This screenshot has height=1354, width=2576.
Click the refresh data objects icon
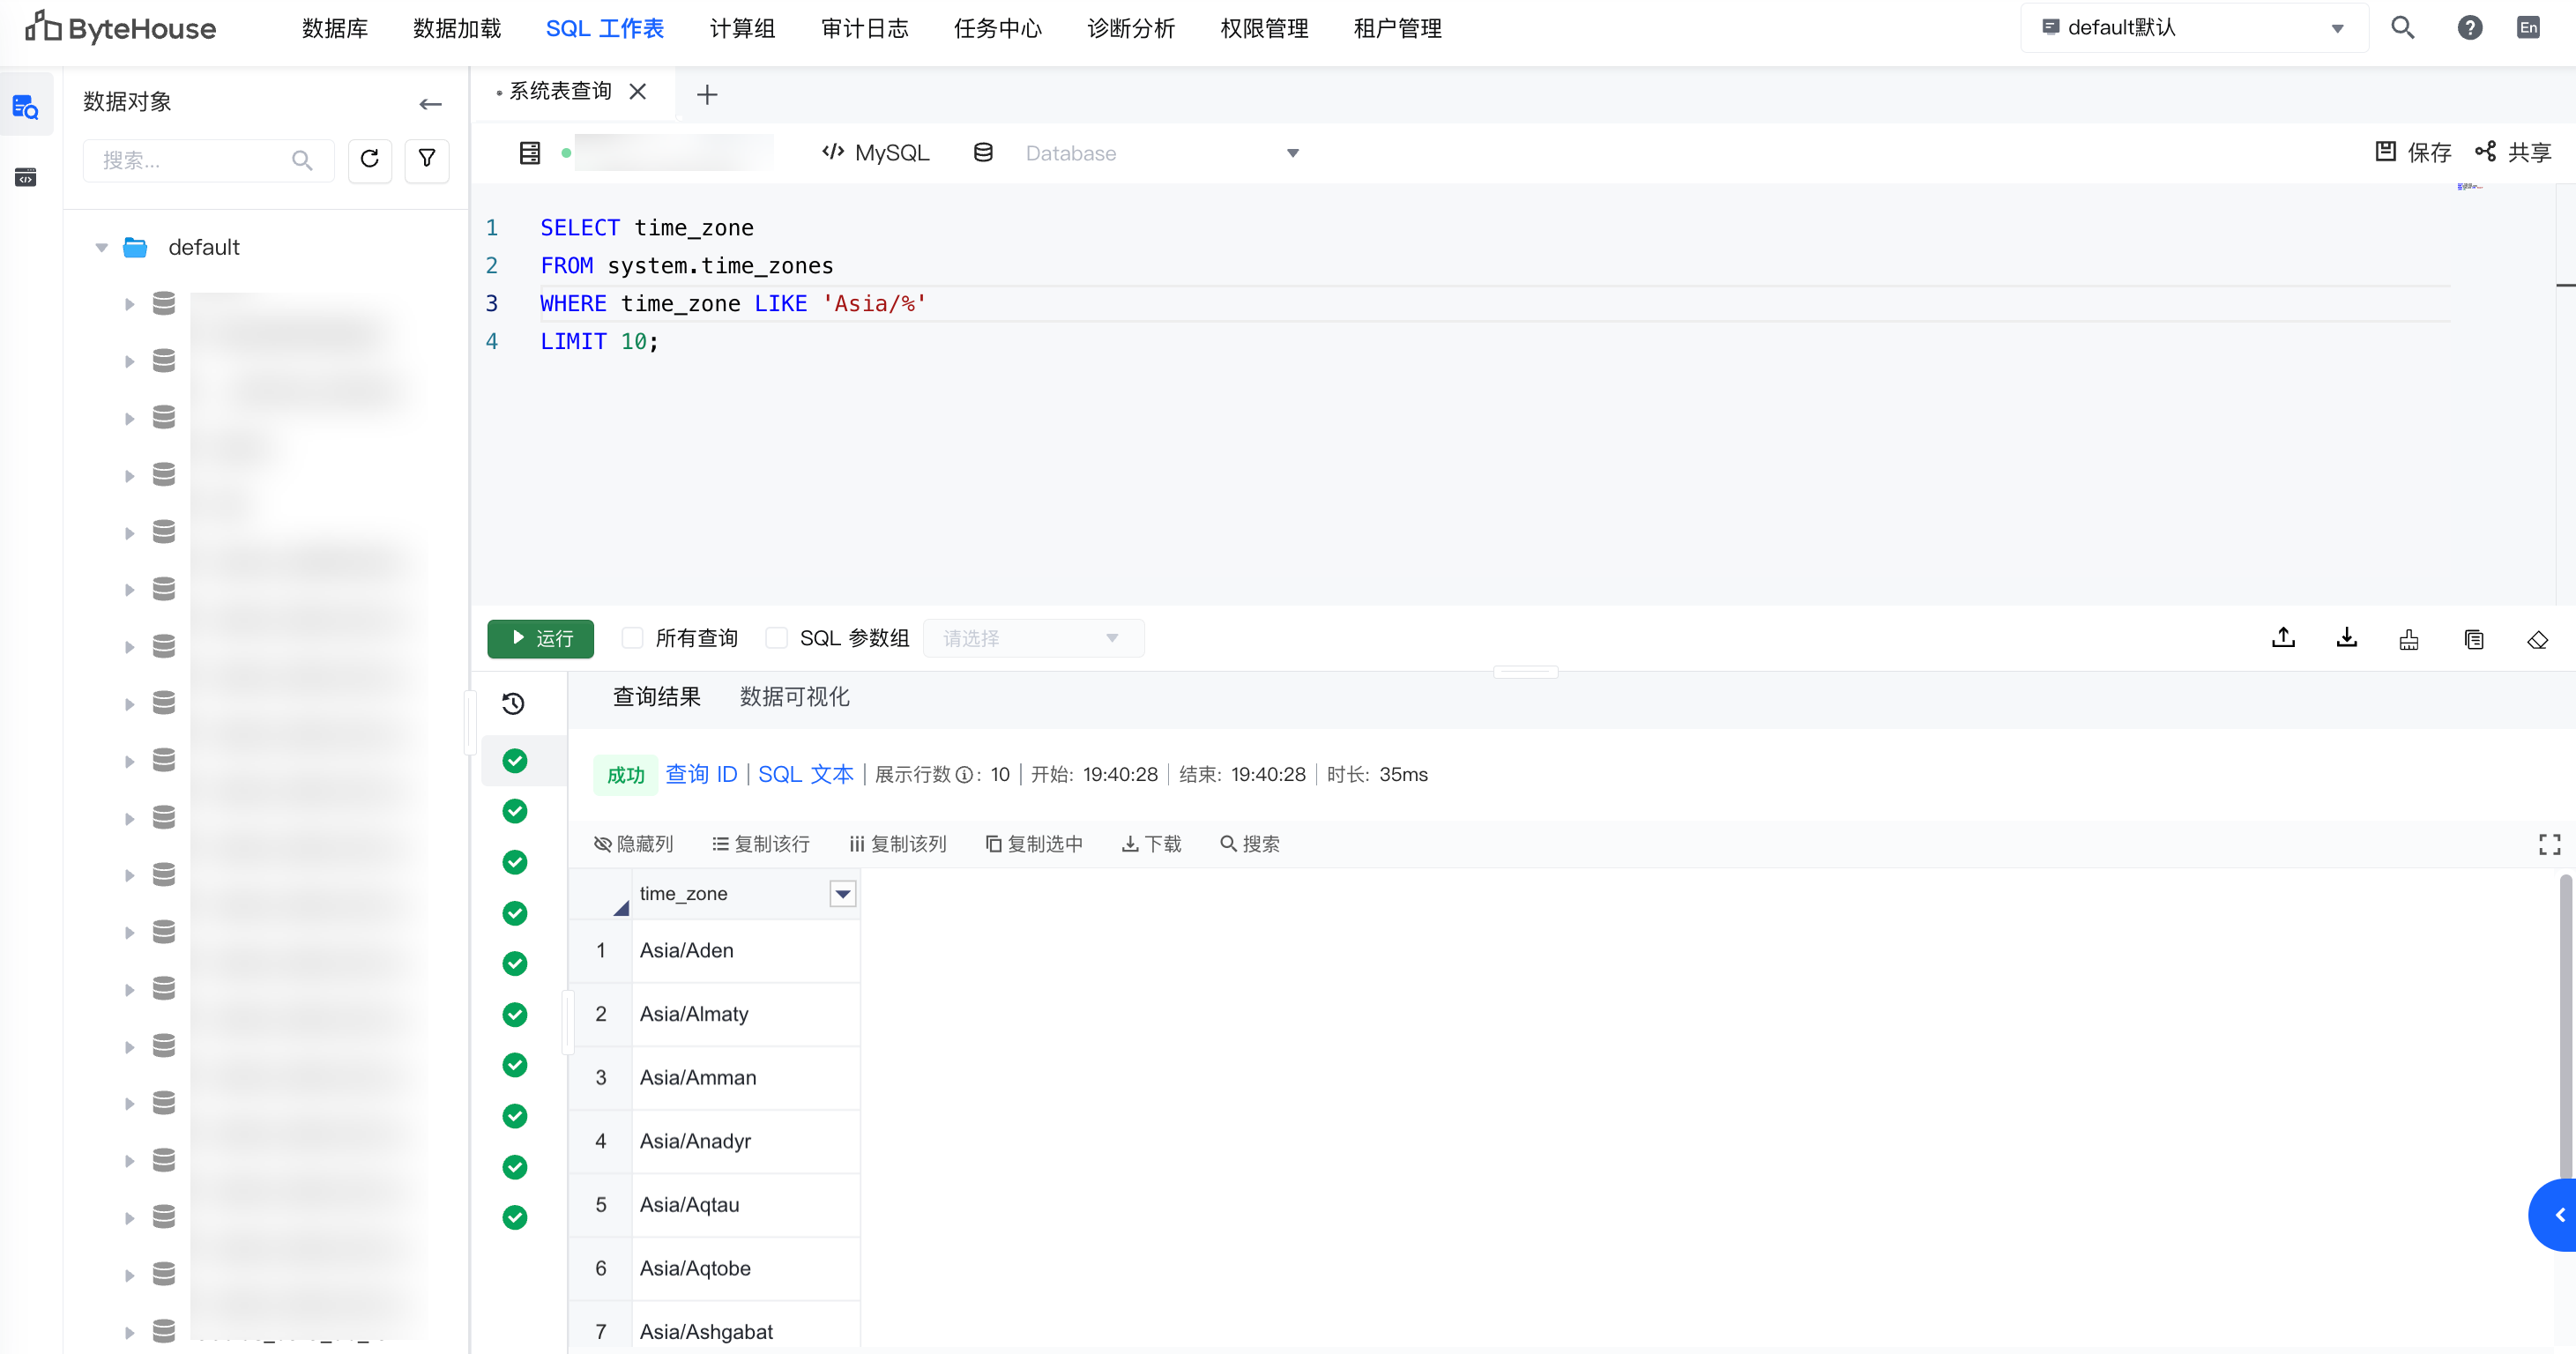coord(369,159)
